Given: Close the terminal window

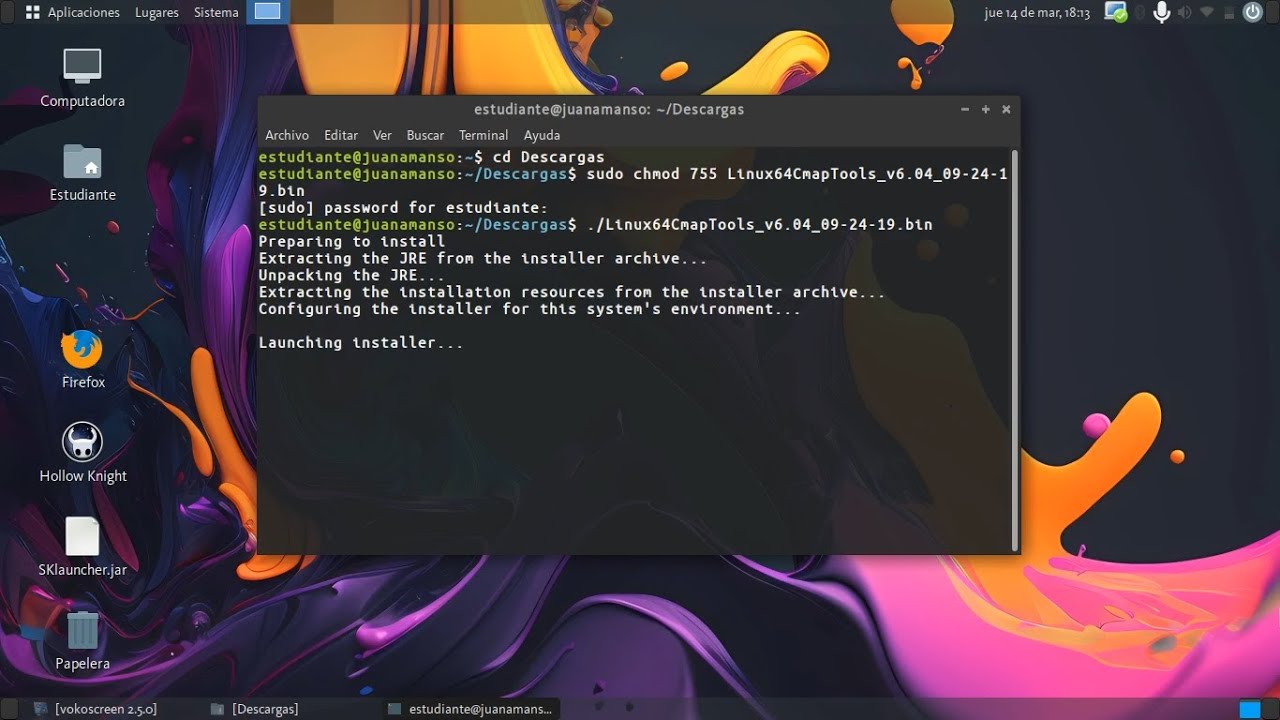Looking at the screenshot, I should coord(1006,110).
